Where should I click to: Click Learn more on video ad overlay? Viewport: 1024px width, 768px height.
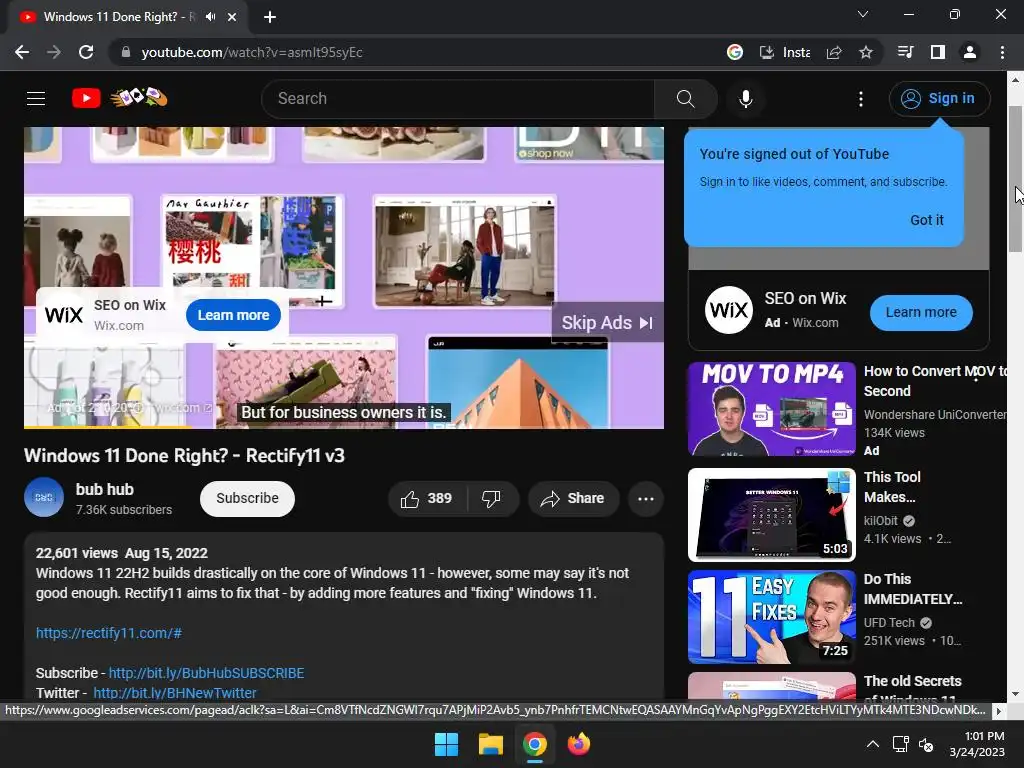click(233, 315)
